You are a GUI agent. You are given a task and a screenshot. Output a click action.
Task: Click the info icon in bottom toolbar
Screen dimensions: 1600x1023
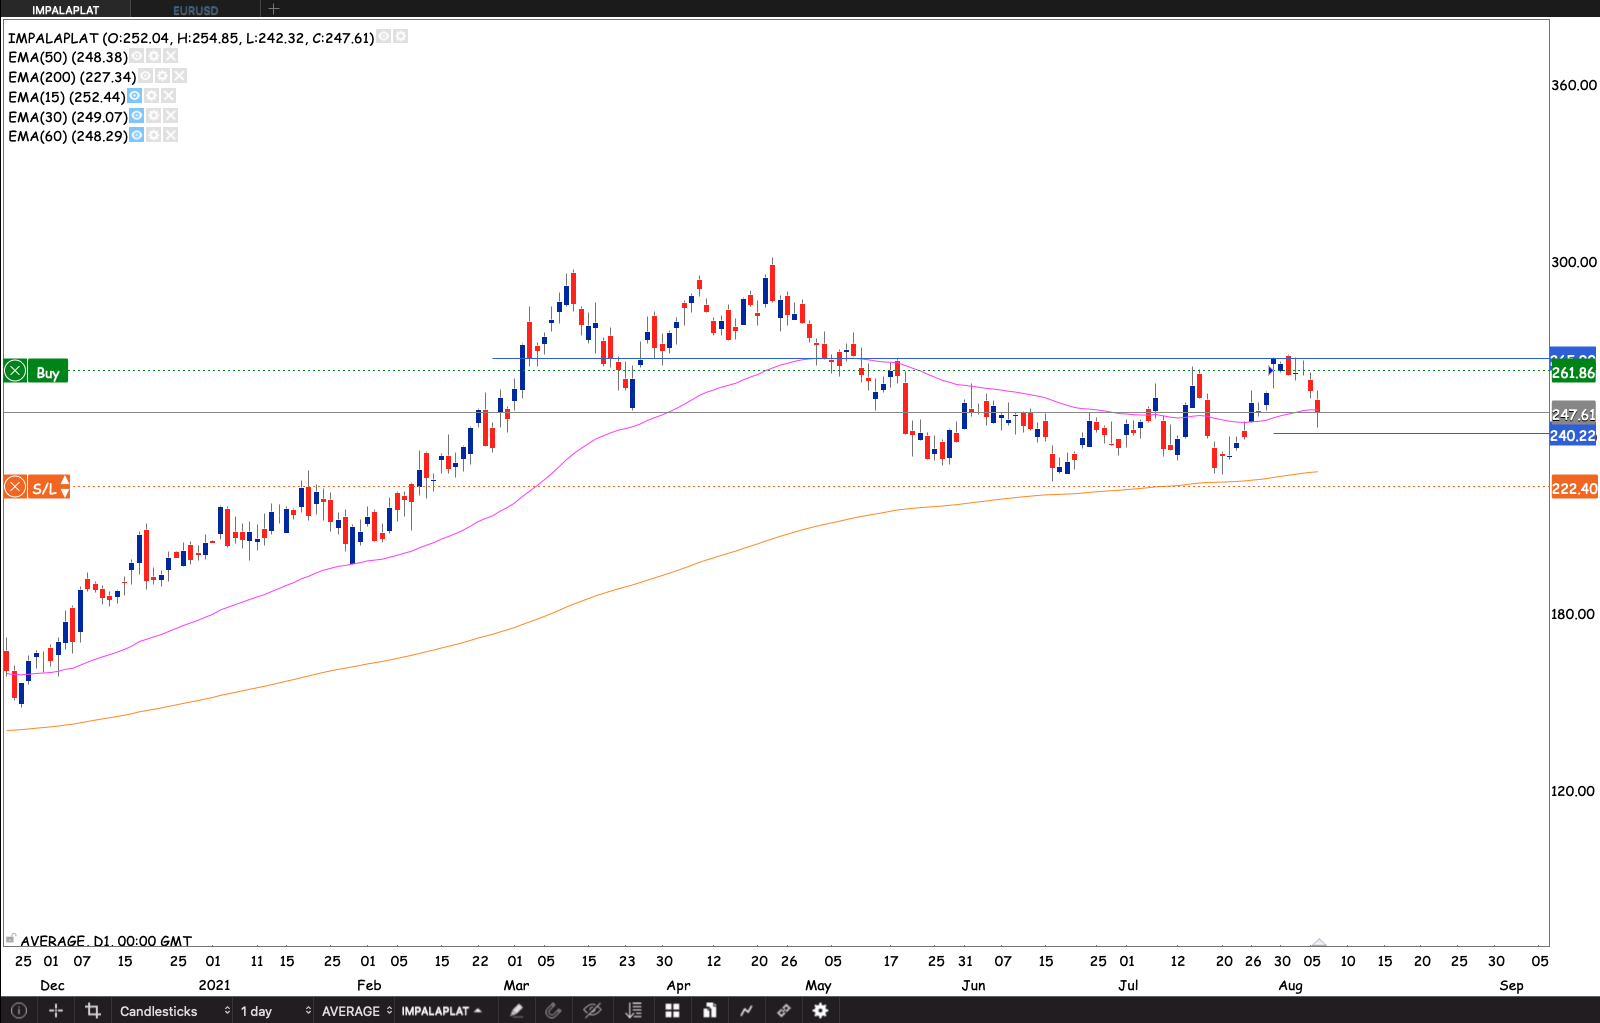point(18,1011)
